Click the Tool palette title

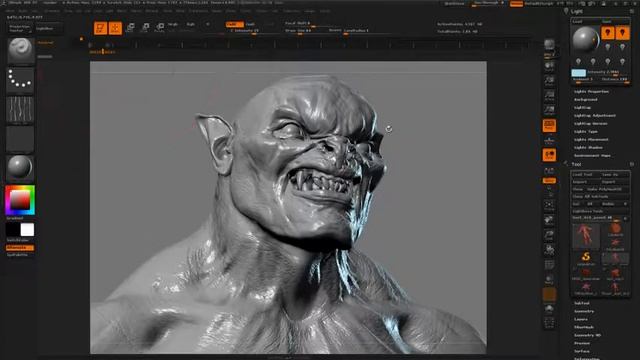tap(576, 164)
